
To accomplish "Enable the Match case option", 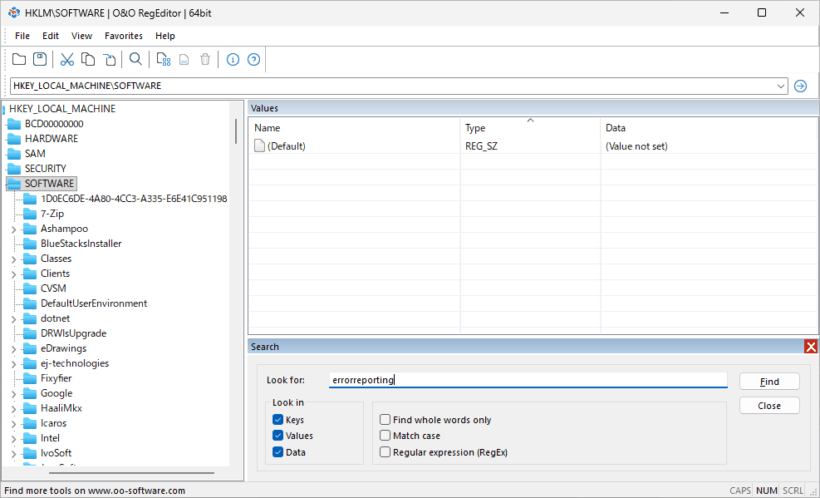I will (x=385, y=435).
